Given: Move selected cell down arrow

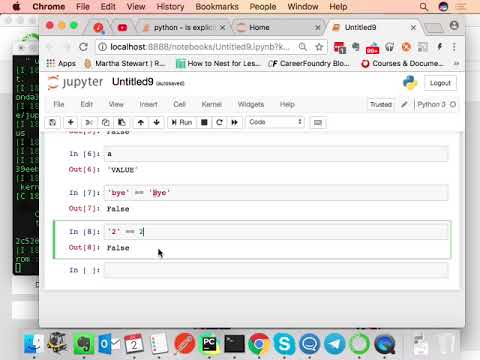Looking at the screenshot, I should (x=156, y=122).
